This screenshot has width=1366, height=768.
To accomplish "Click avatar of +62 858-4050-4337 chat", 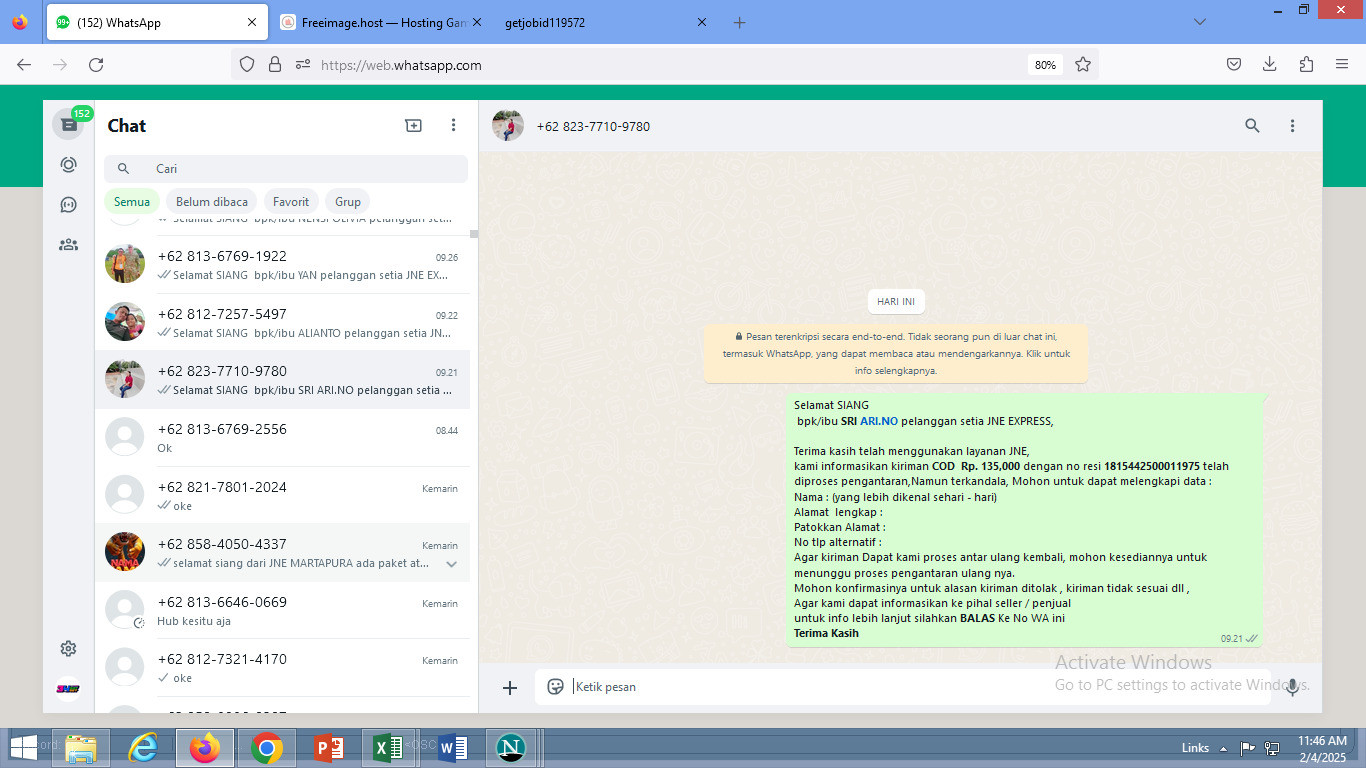I will [125, 552].
